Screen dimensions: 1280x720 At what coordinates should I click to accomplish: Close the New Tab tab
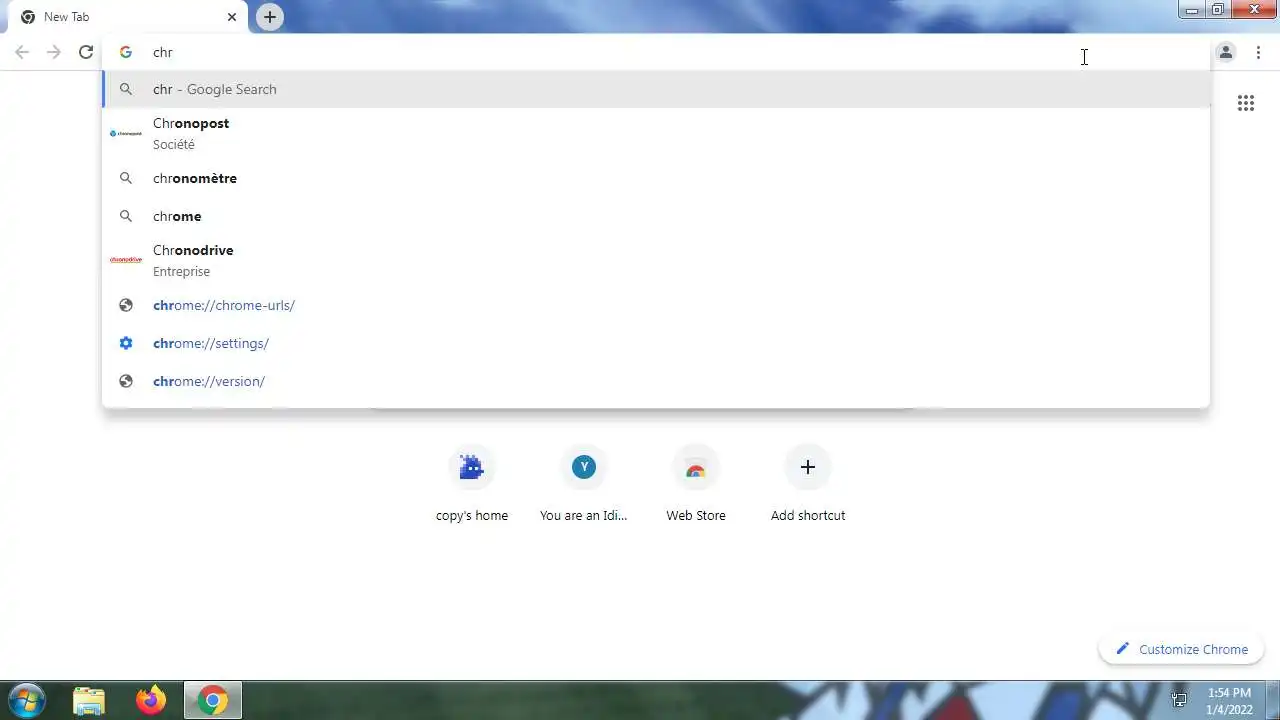232,17
